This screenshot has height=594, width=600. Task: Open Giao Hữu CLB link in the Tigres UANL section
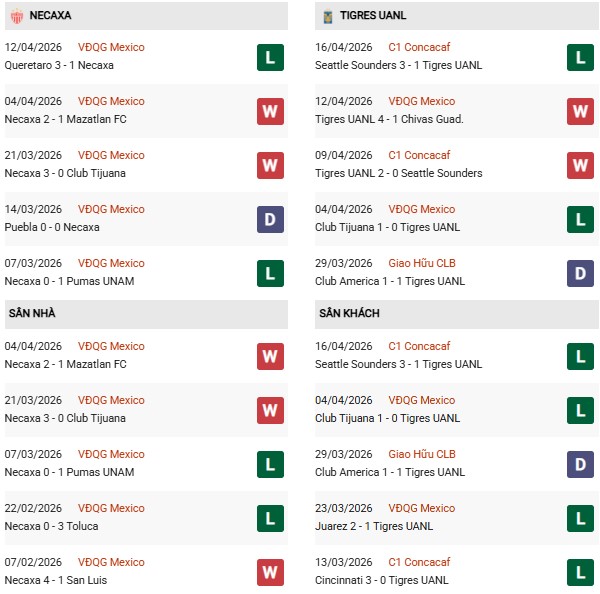pyautogui.click(x=421, y=263)
